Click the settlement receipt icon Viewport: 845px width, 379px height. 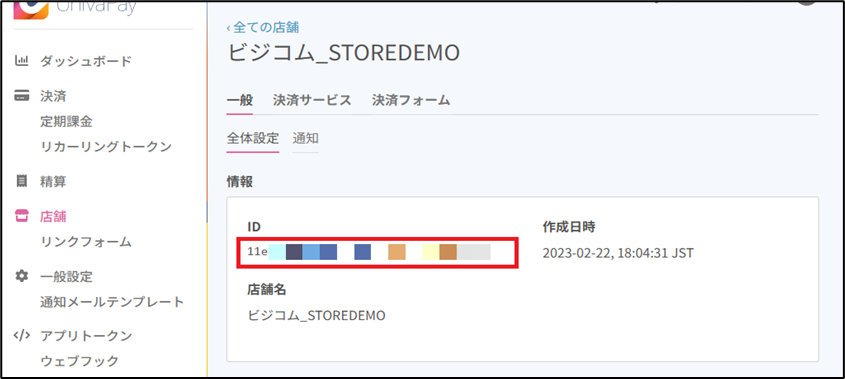click(x=22, y=181)
